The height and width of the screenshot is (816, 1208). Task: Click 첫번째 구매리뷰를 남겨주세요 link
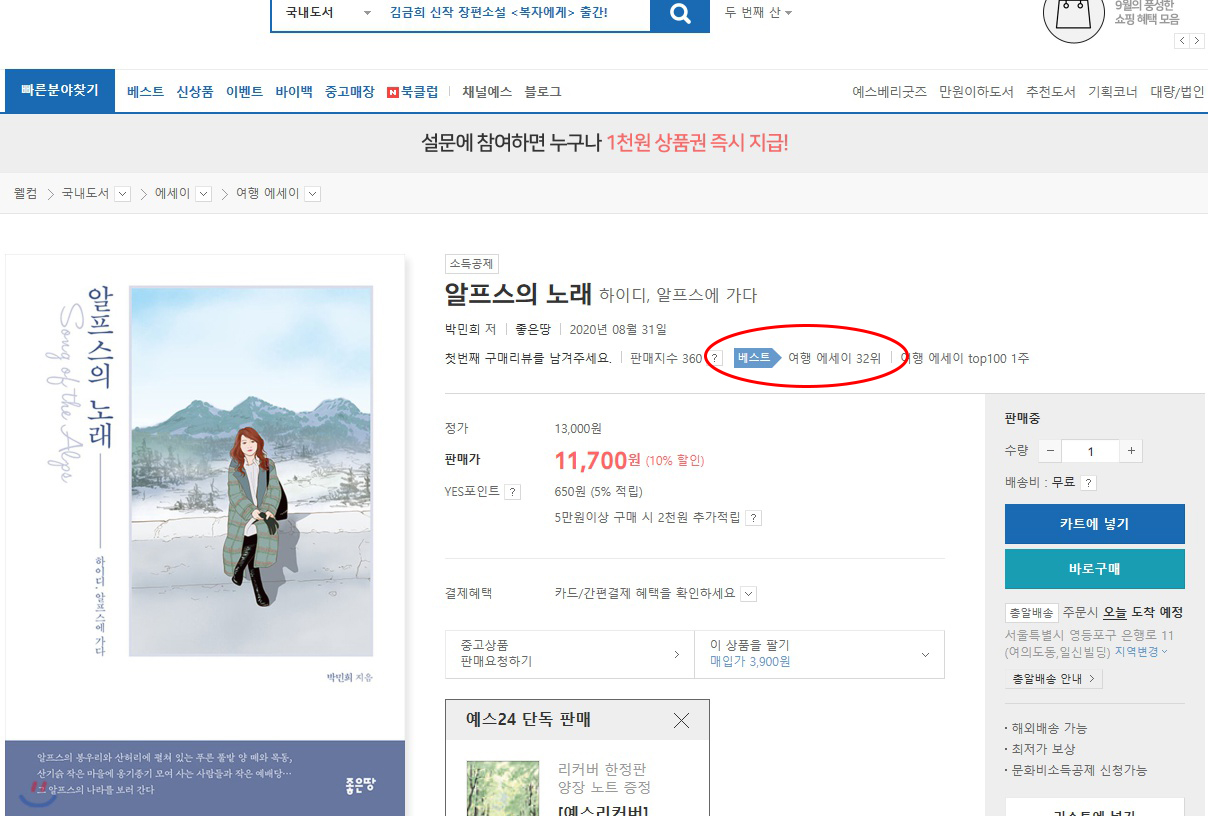click(x=528, y=358)
